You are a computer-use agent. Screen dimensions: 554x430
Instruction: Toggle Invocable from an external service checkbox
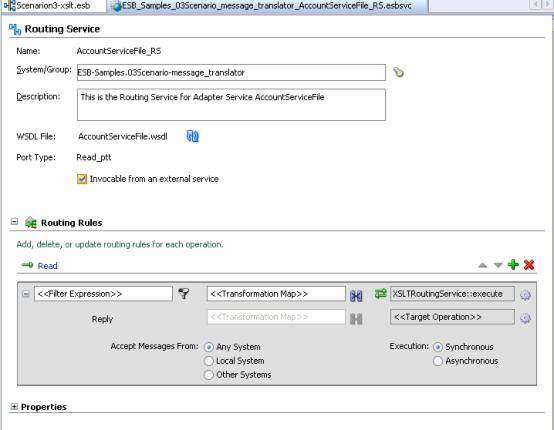tap(82, 179)
